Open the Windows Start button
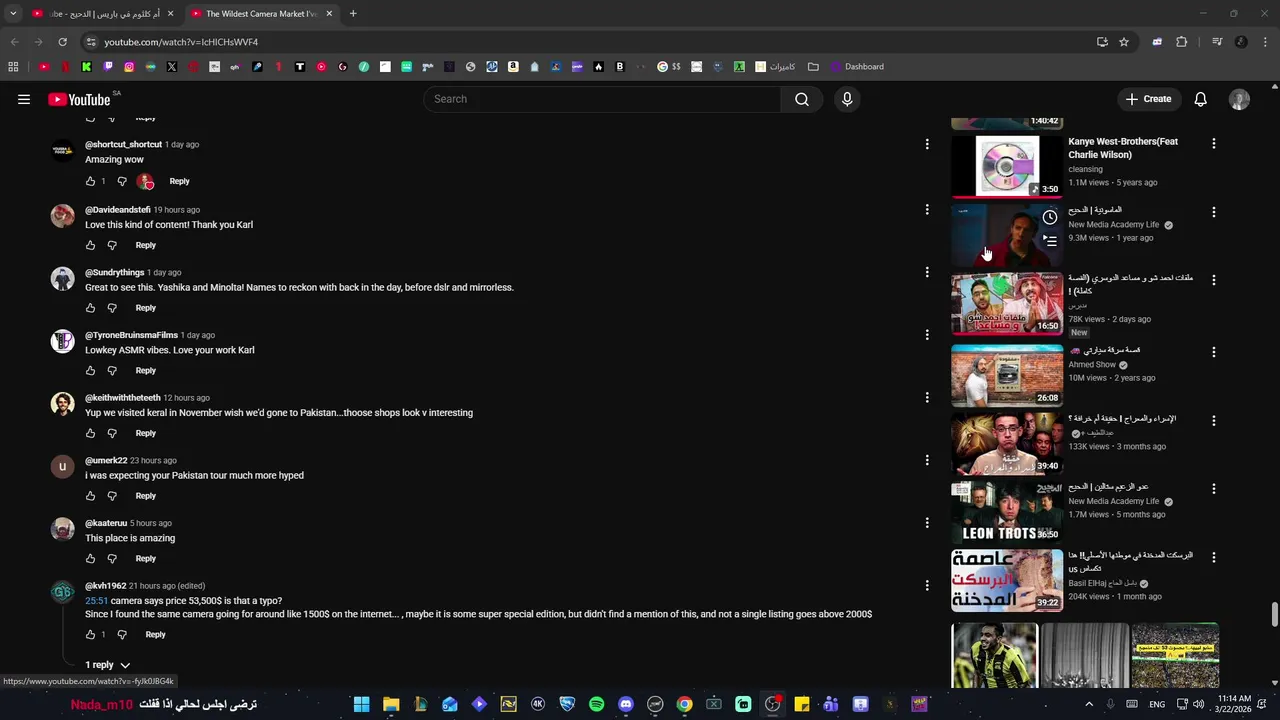 click(361, 704)
